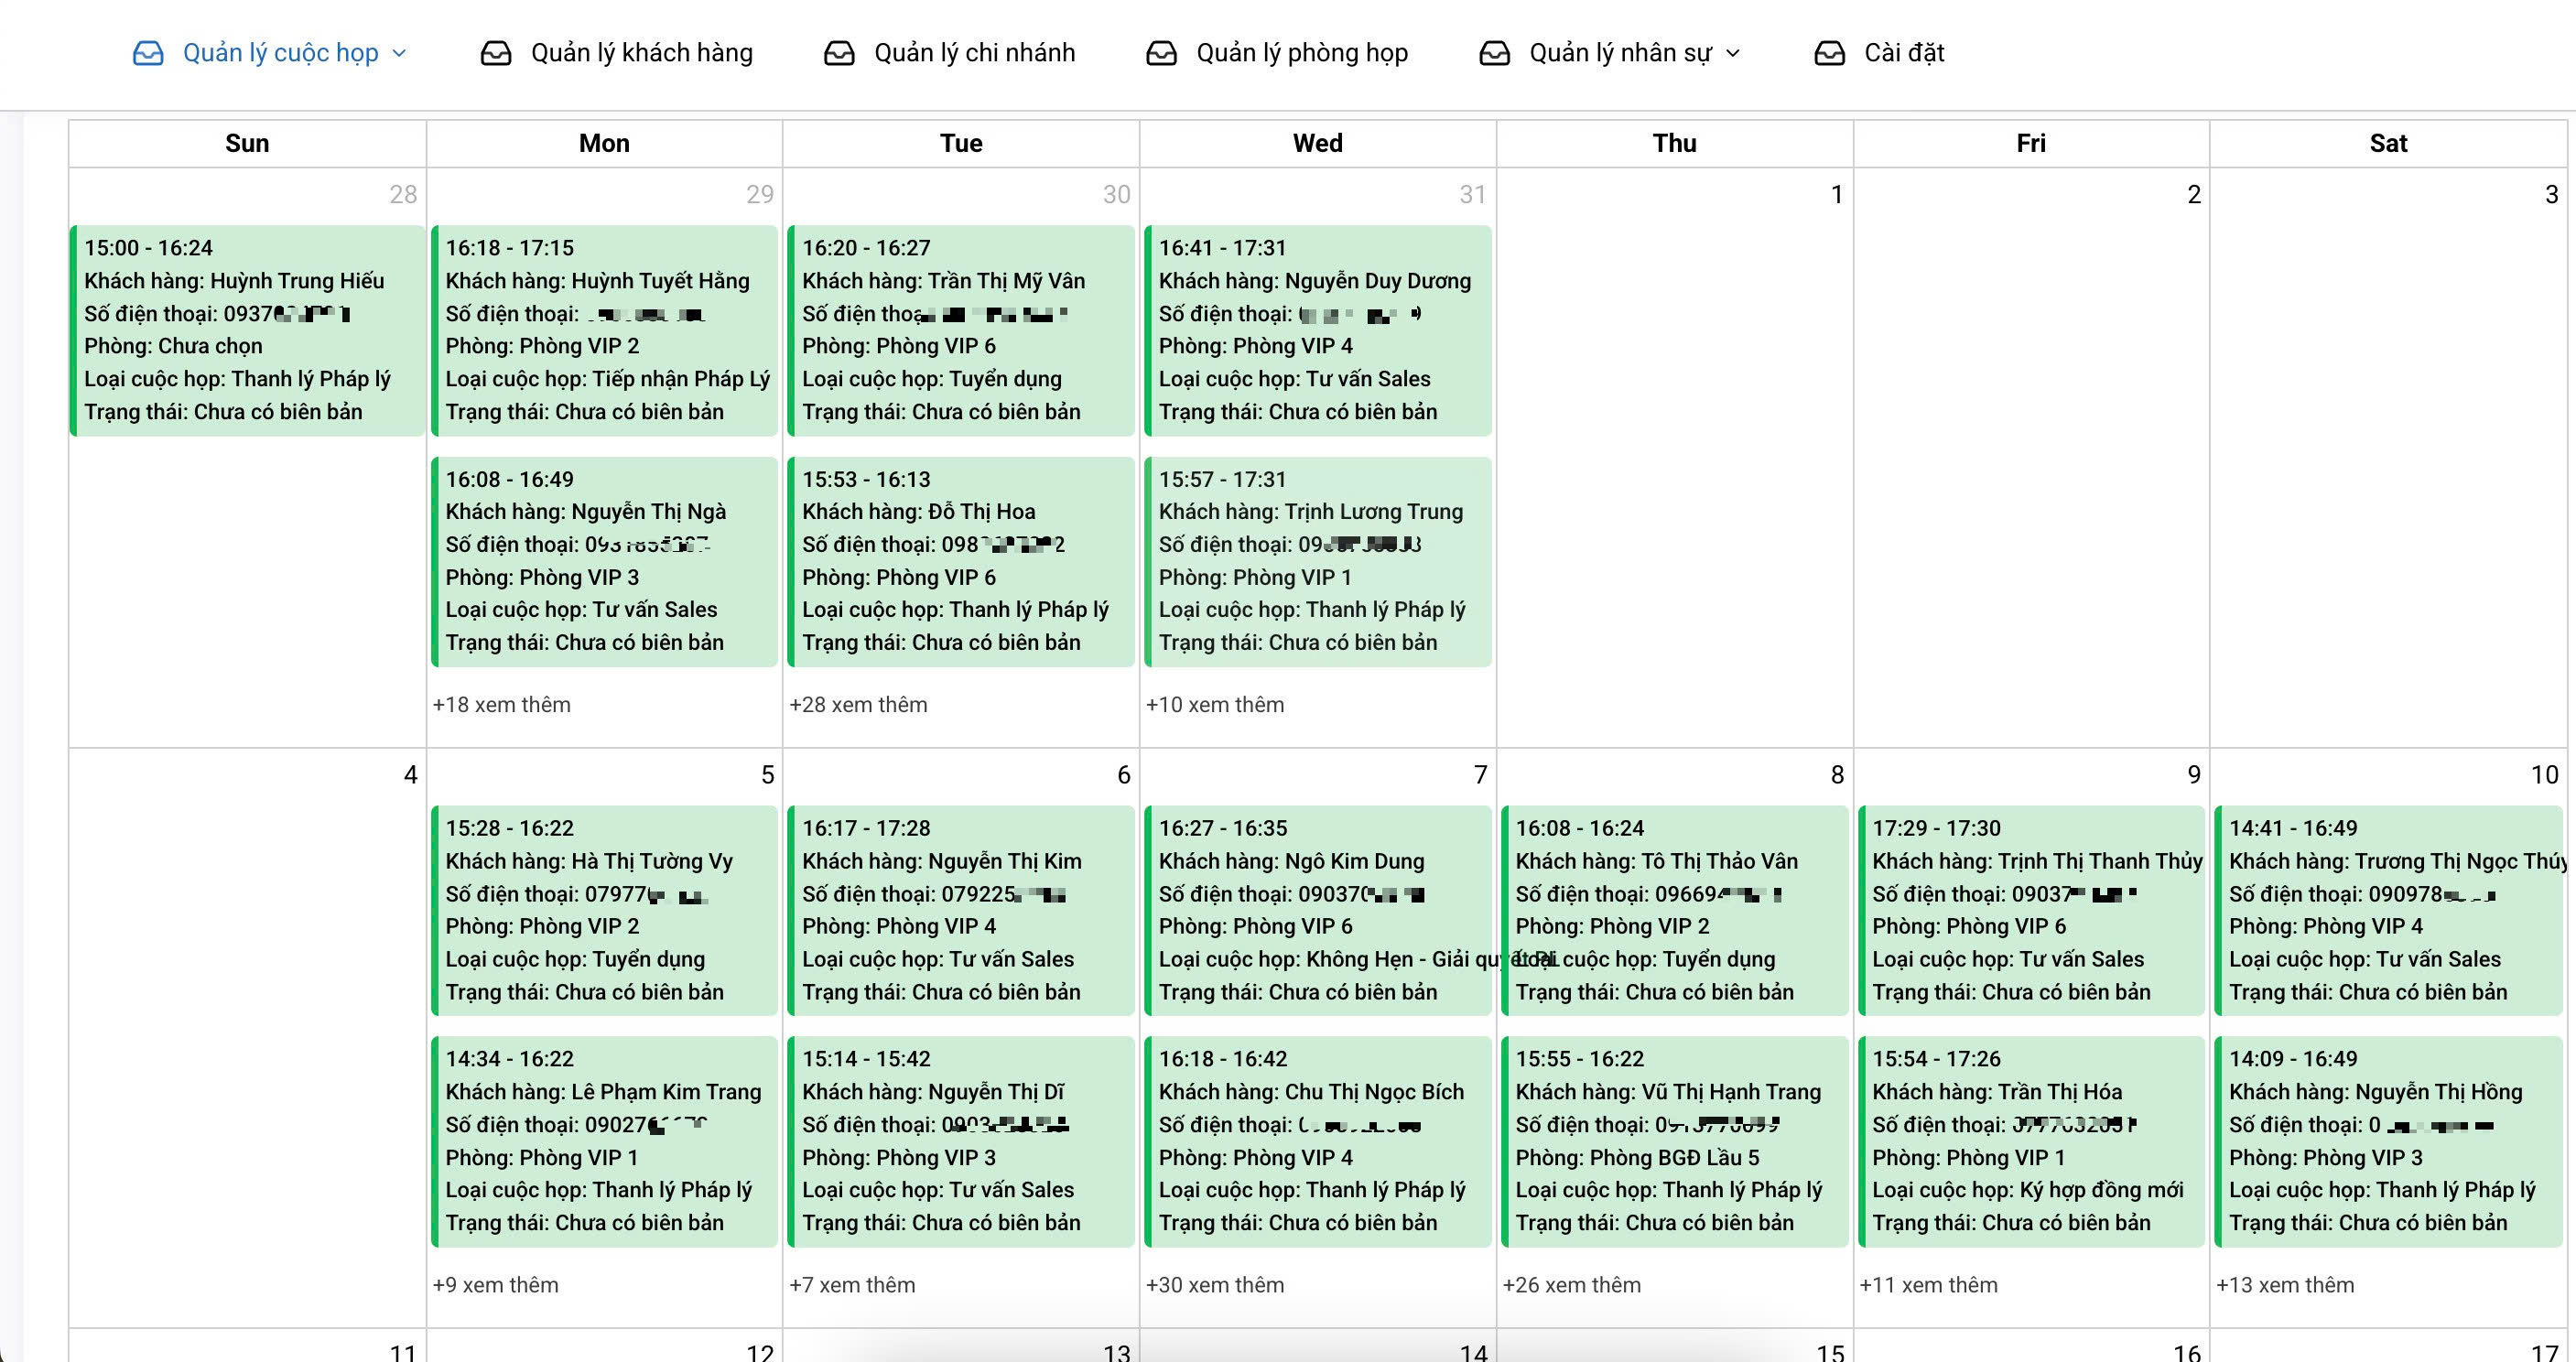The height and width of the screenshot is (1362, 2576).
Task: Click the inbox icon beside Quản lý phòng họp
Action: [1161, 53]
